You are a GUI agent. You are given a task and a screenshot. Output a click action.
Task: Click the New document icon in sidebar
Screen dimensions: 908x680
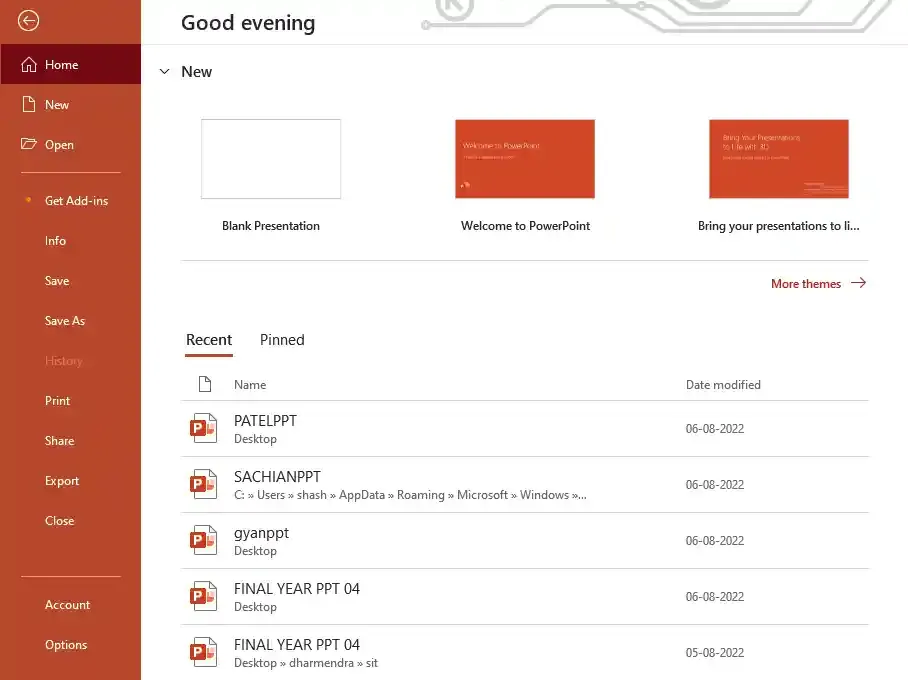pos(28,104)
